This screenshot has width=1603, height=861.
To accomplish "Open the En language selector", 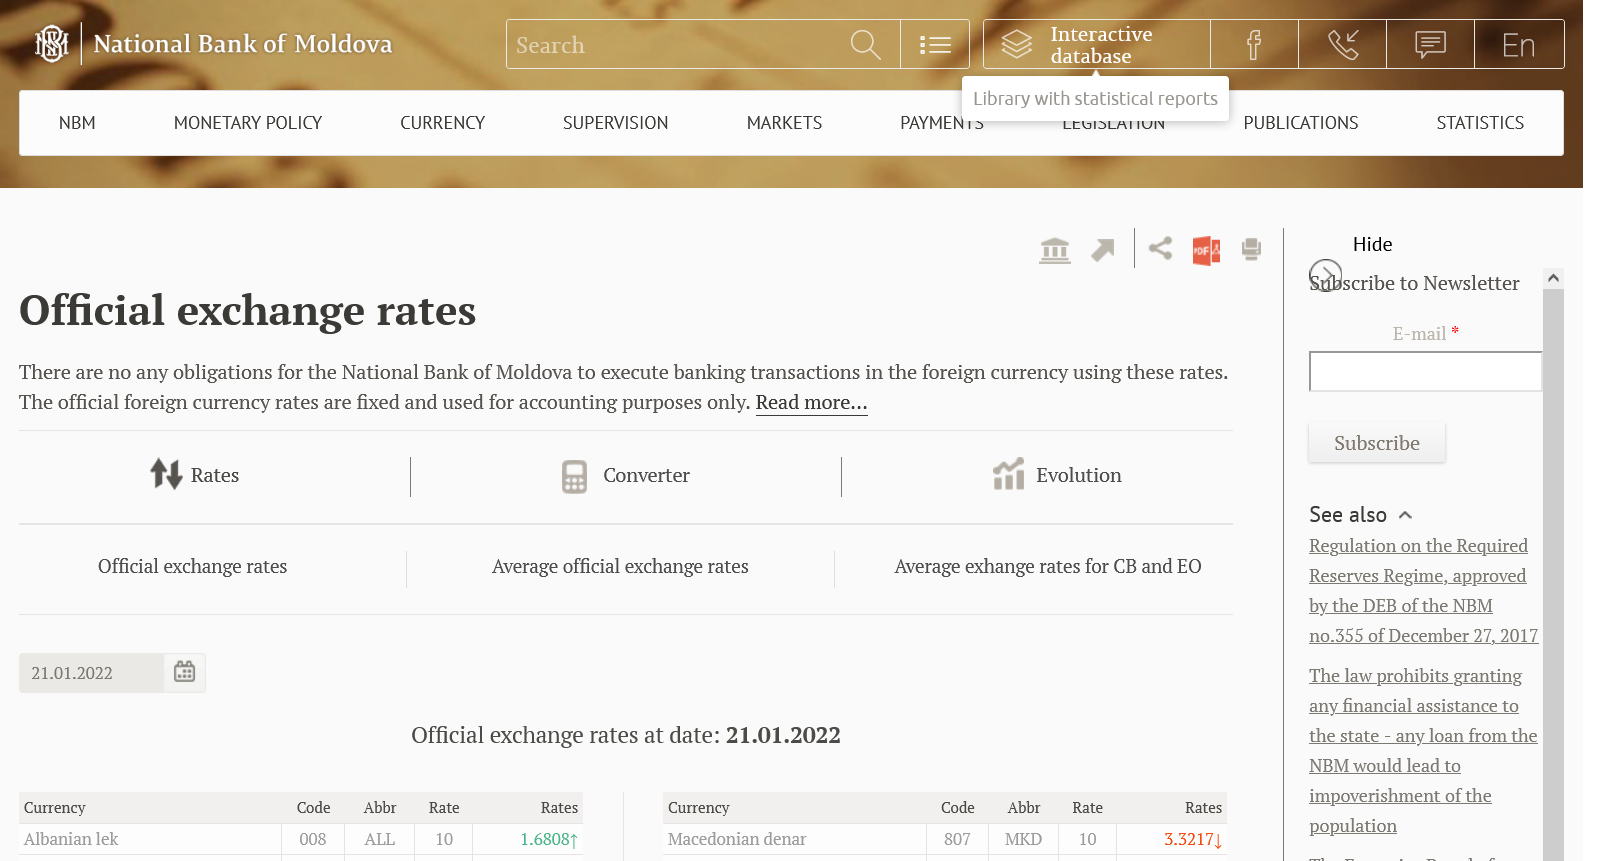I will 1518,45.
